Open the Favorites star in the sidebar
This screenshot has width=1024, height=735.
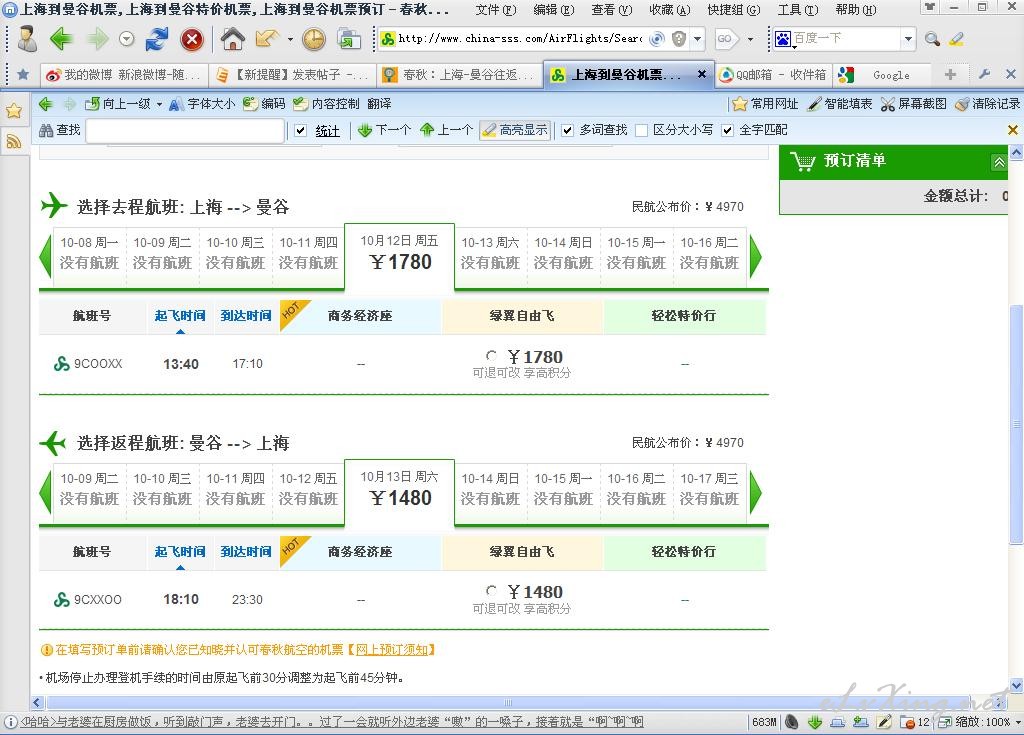coord(14,110)
